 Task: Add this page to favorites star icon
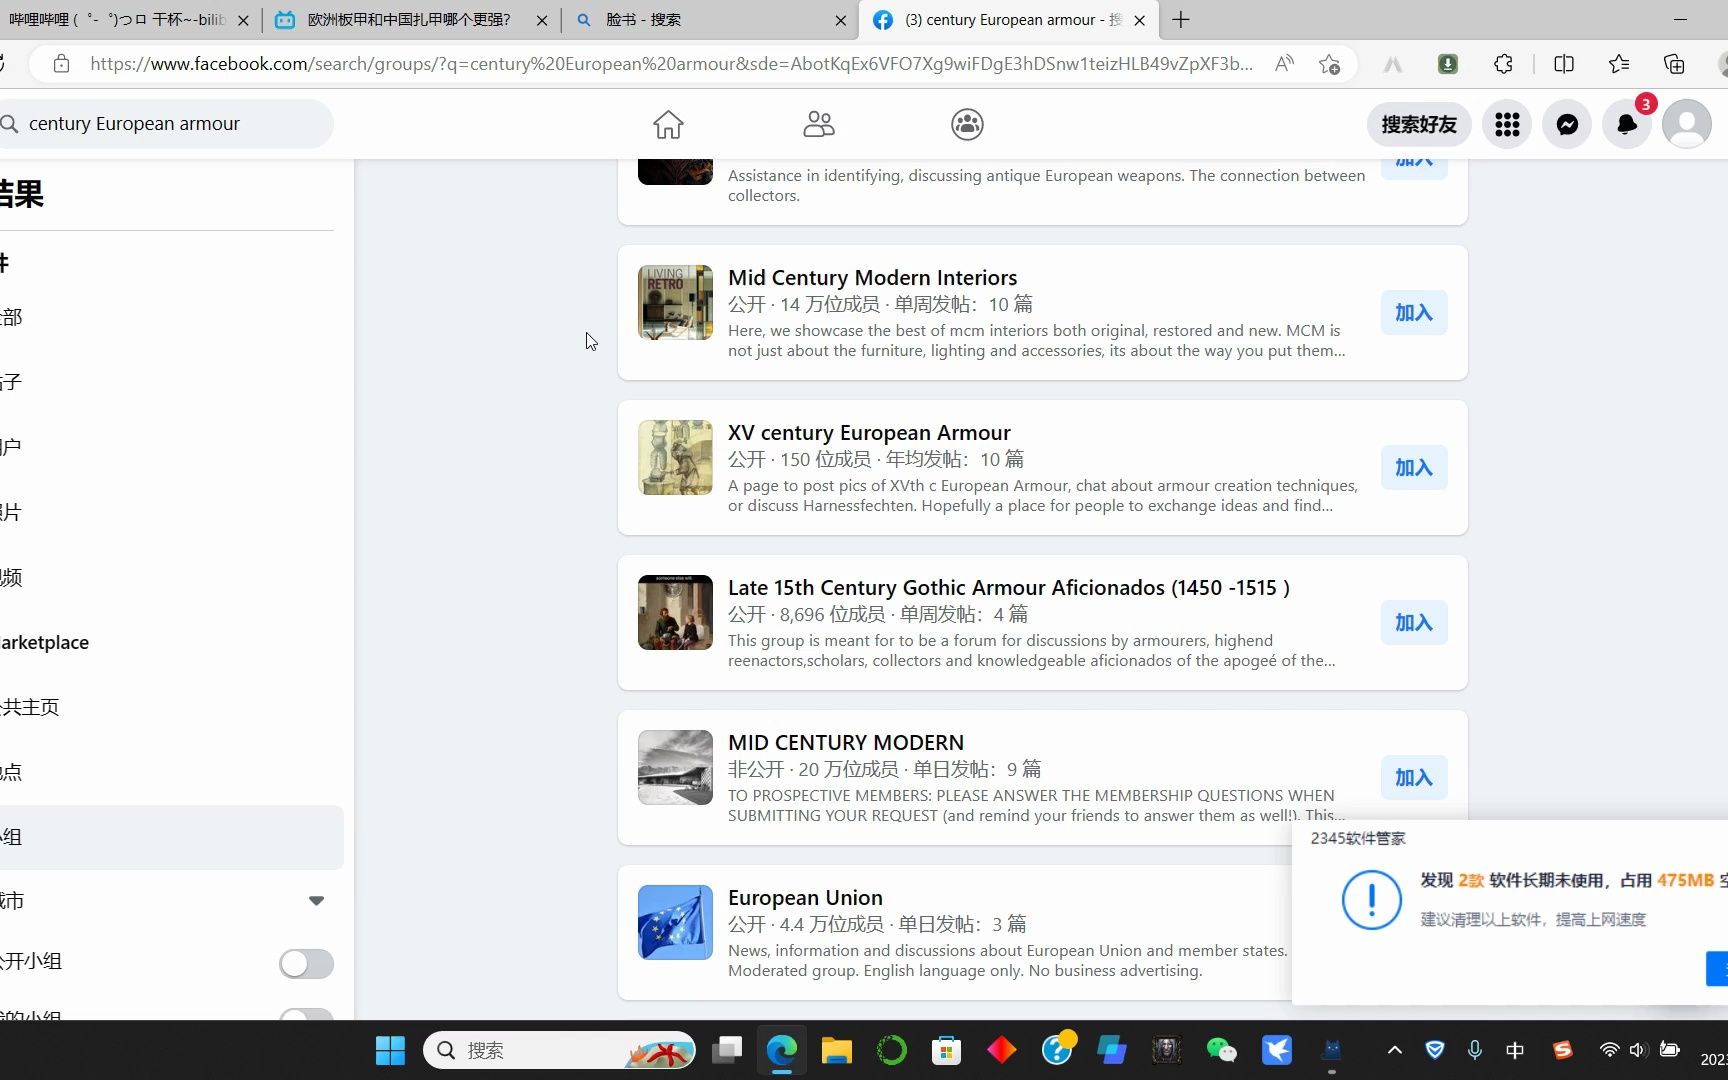[1329, 64]
